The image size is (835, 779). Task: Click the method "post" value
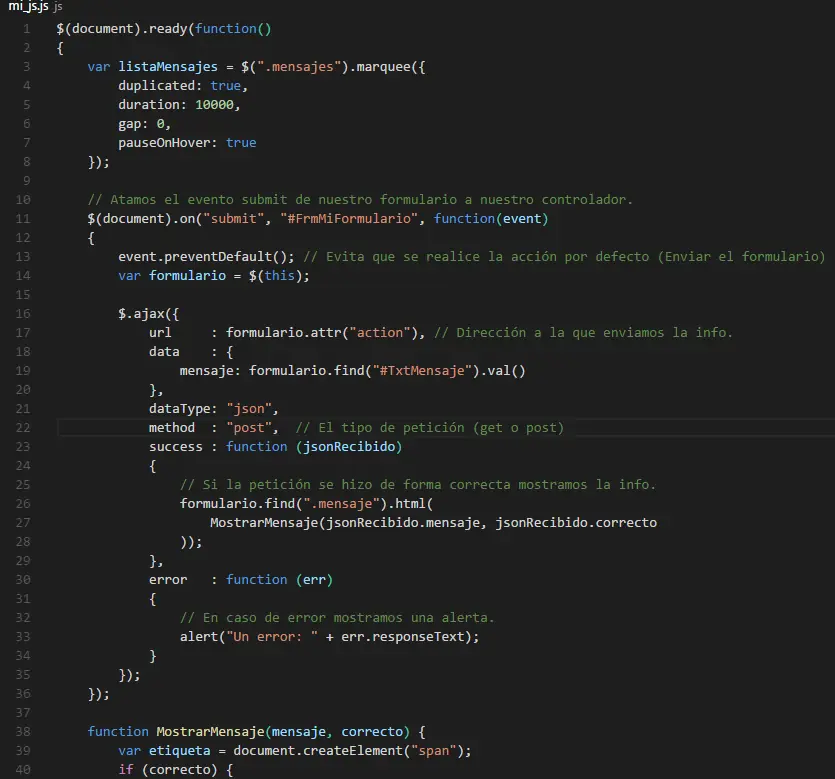249,428
